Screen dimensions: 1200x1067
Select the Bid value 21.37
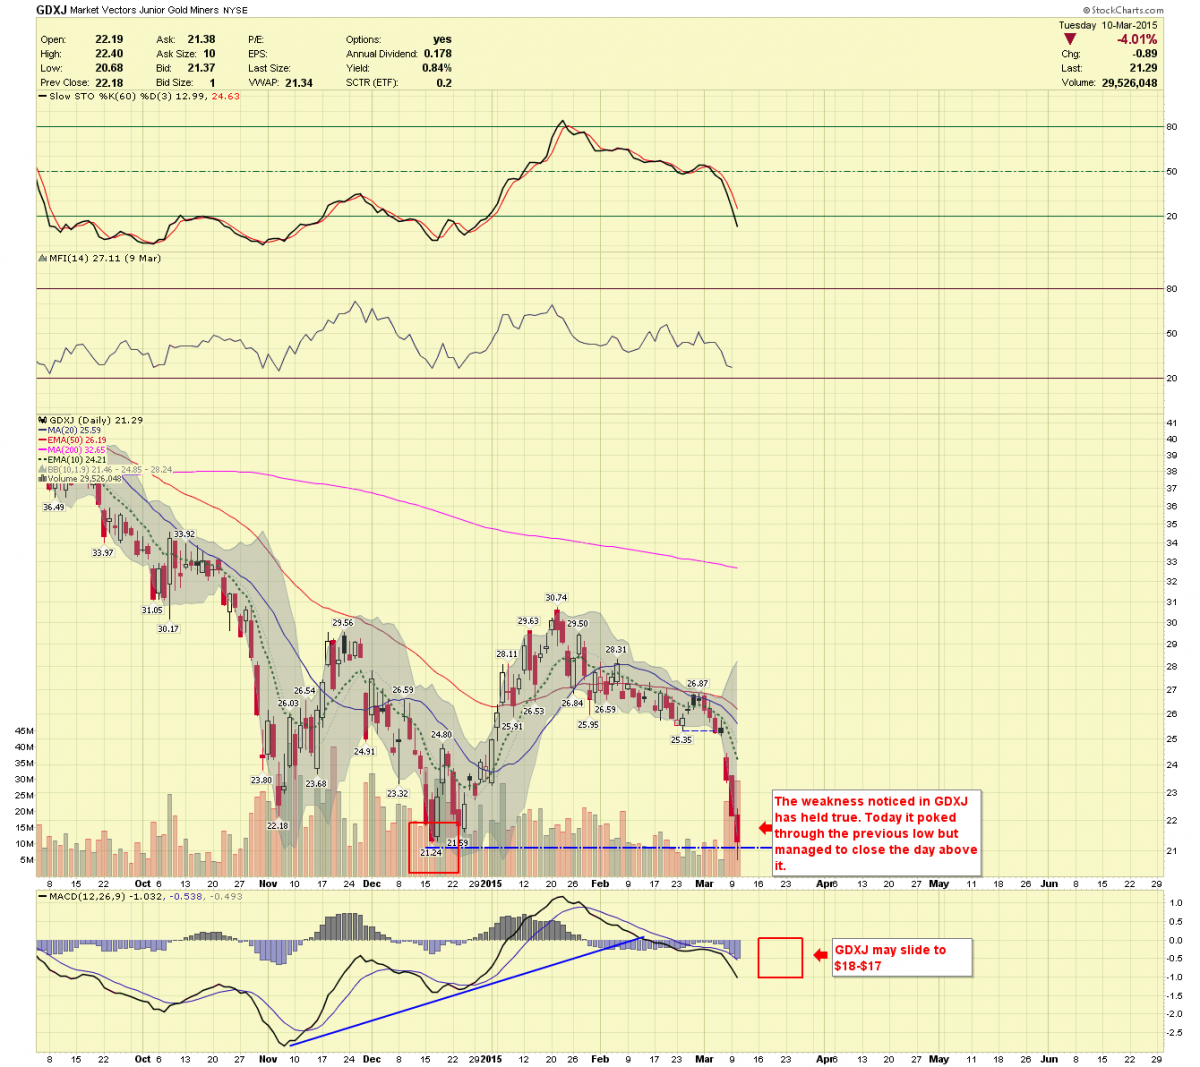pyautogui.click(x=201, y=68)
